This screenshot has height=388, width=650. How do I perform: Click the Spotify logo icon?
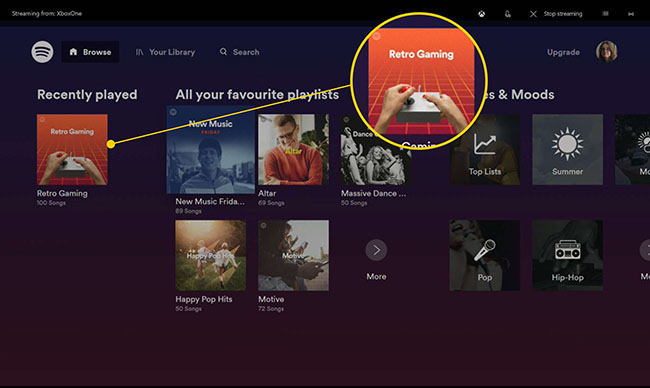click(x=42, y=52)
